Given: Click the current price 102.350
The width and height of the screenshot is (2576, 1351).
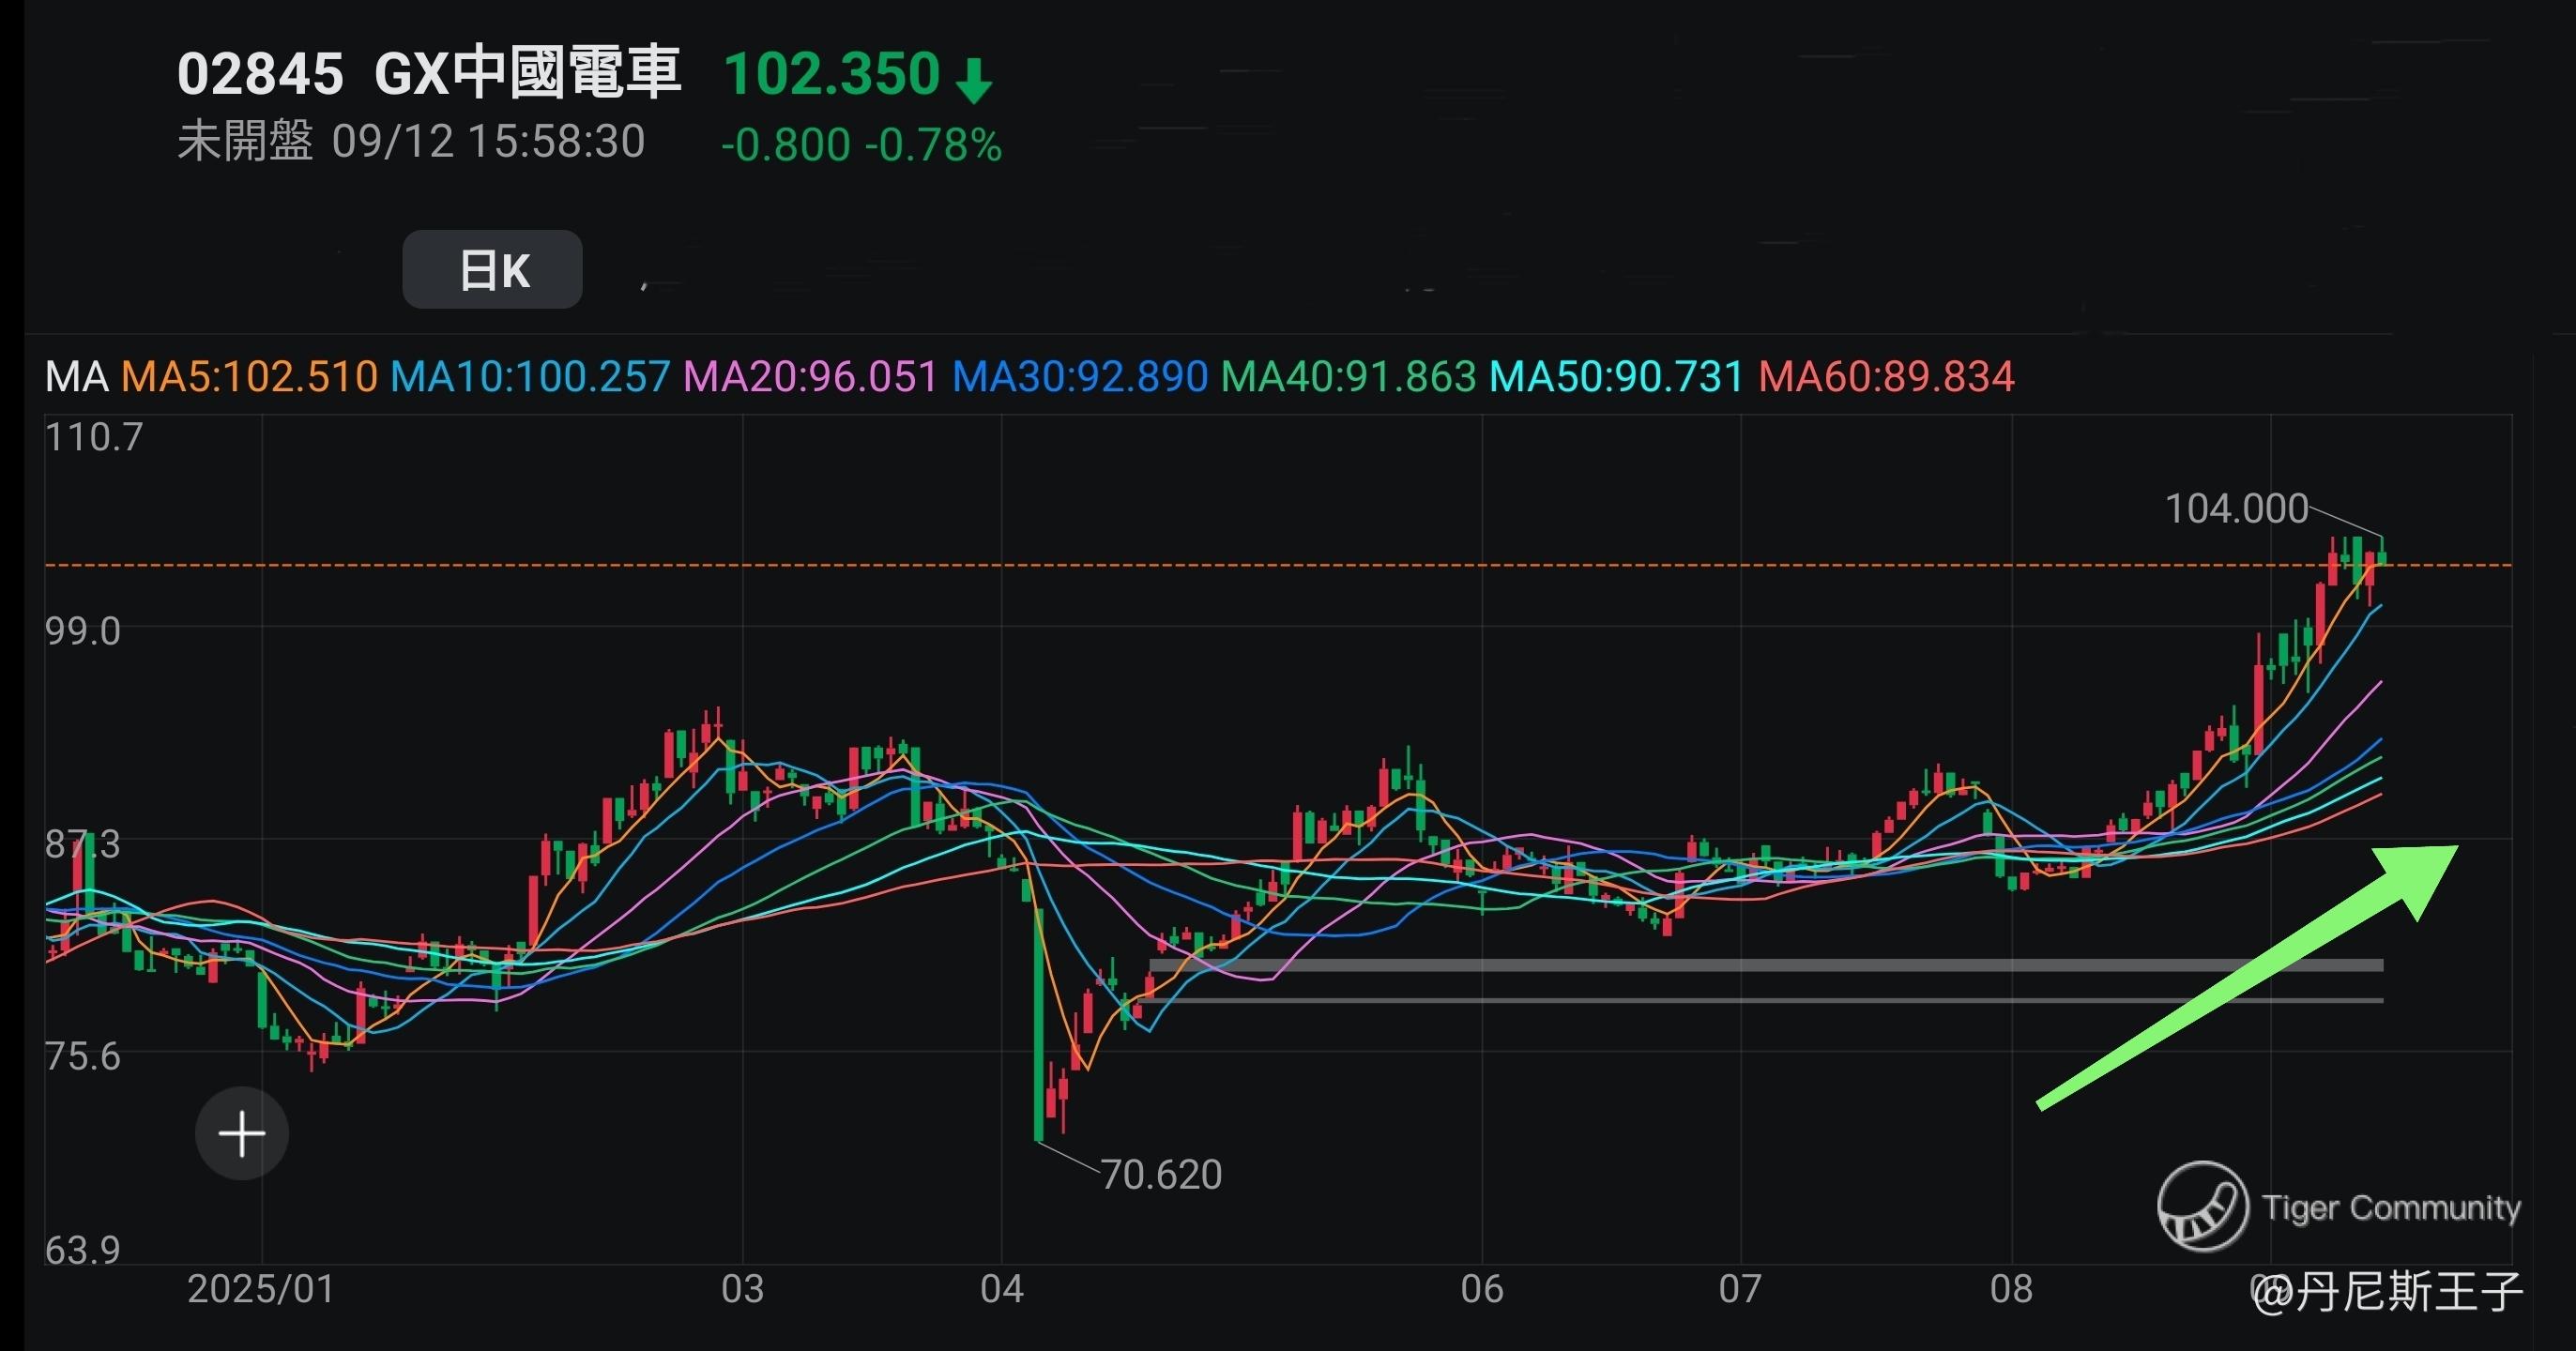Looking at the screenshot, I should pos(831,74).
